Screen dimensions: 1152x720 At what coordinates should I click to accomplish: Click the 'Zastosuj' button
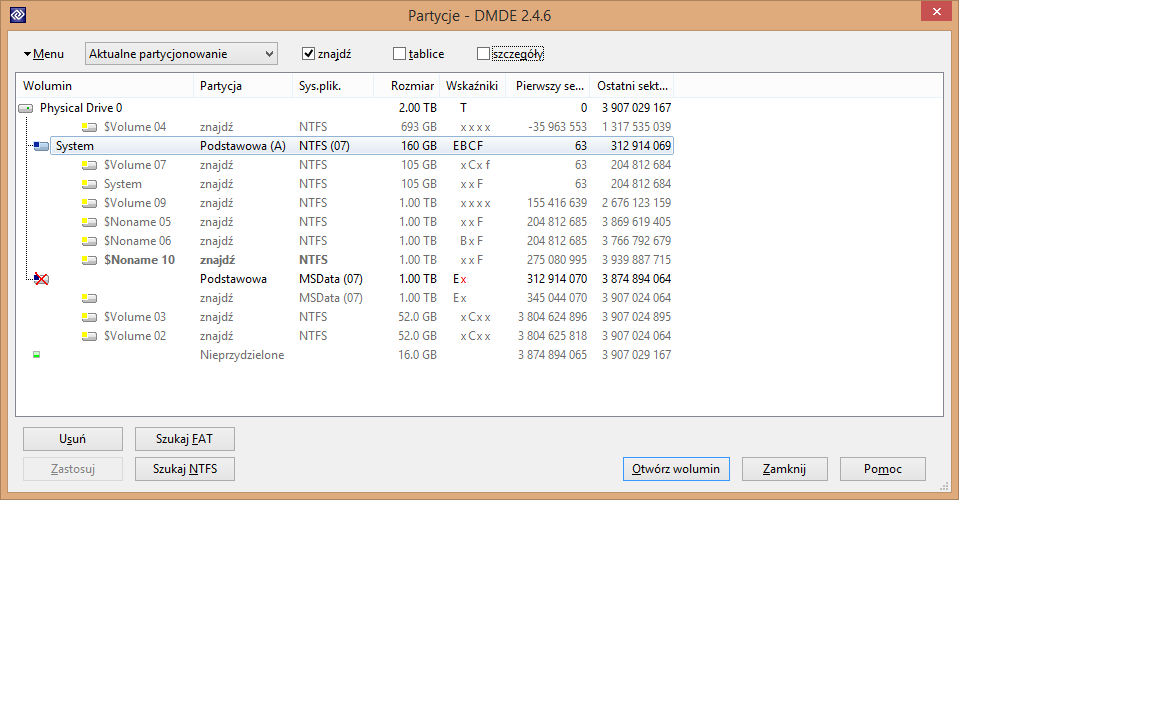(x=73, y=469)
